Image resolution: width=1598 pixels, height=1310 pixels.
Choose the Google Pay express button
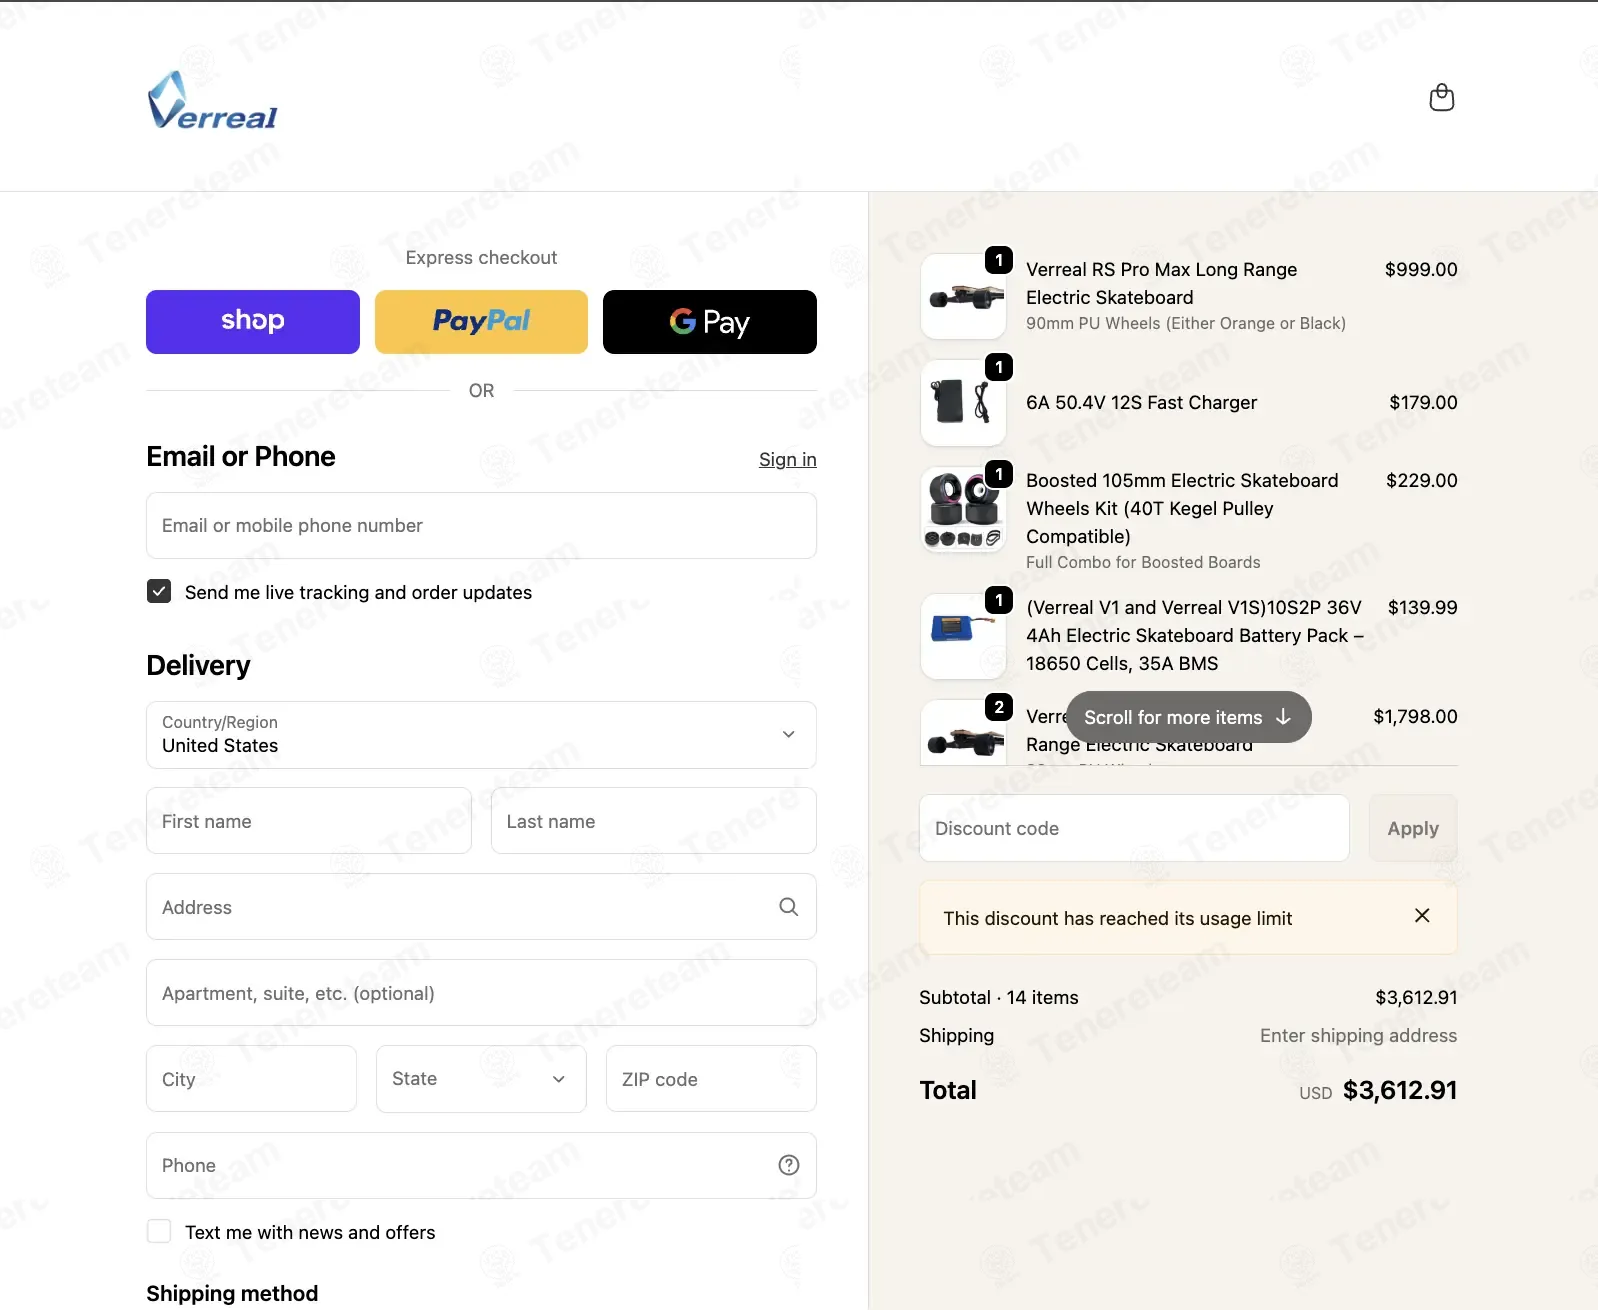(710, 322)
